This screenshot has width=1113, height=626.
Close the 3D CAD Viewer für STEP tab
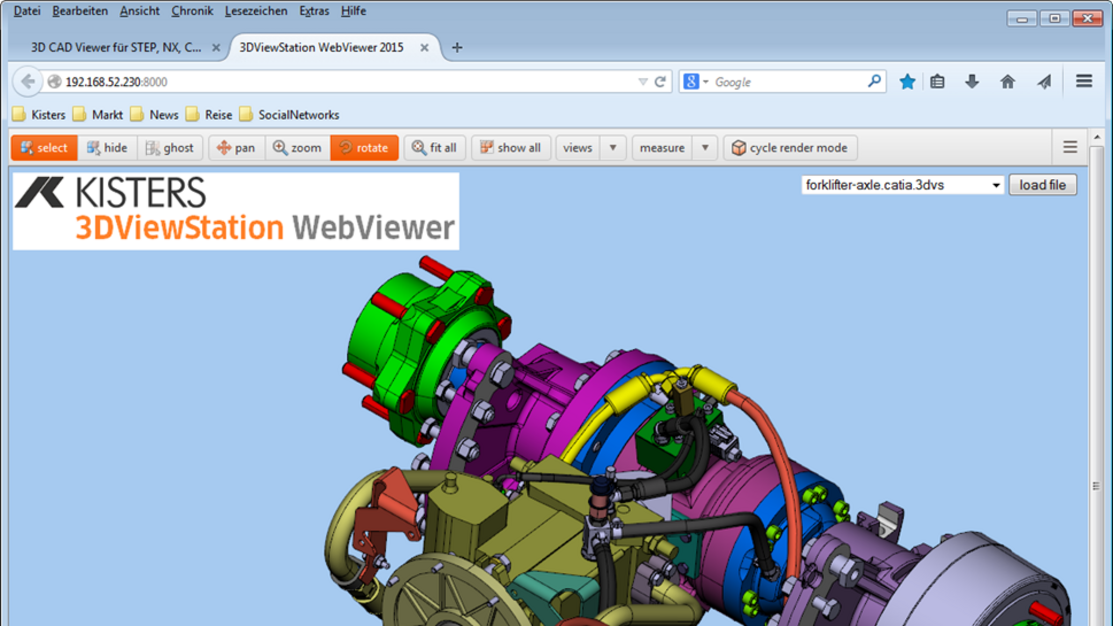pyautogui.click(x=216, y=48)
